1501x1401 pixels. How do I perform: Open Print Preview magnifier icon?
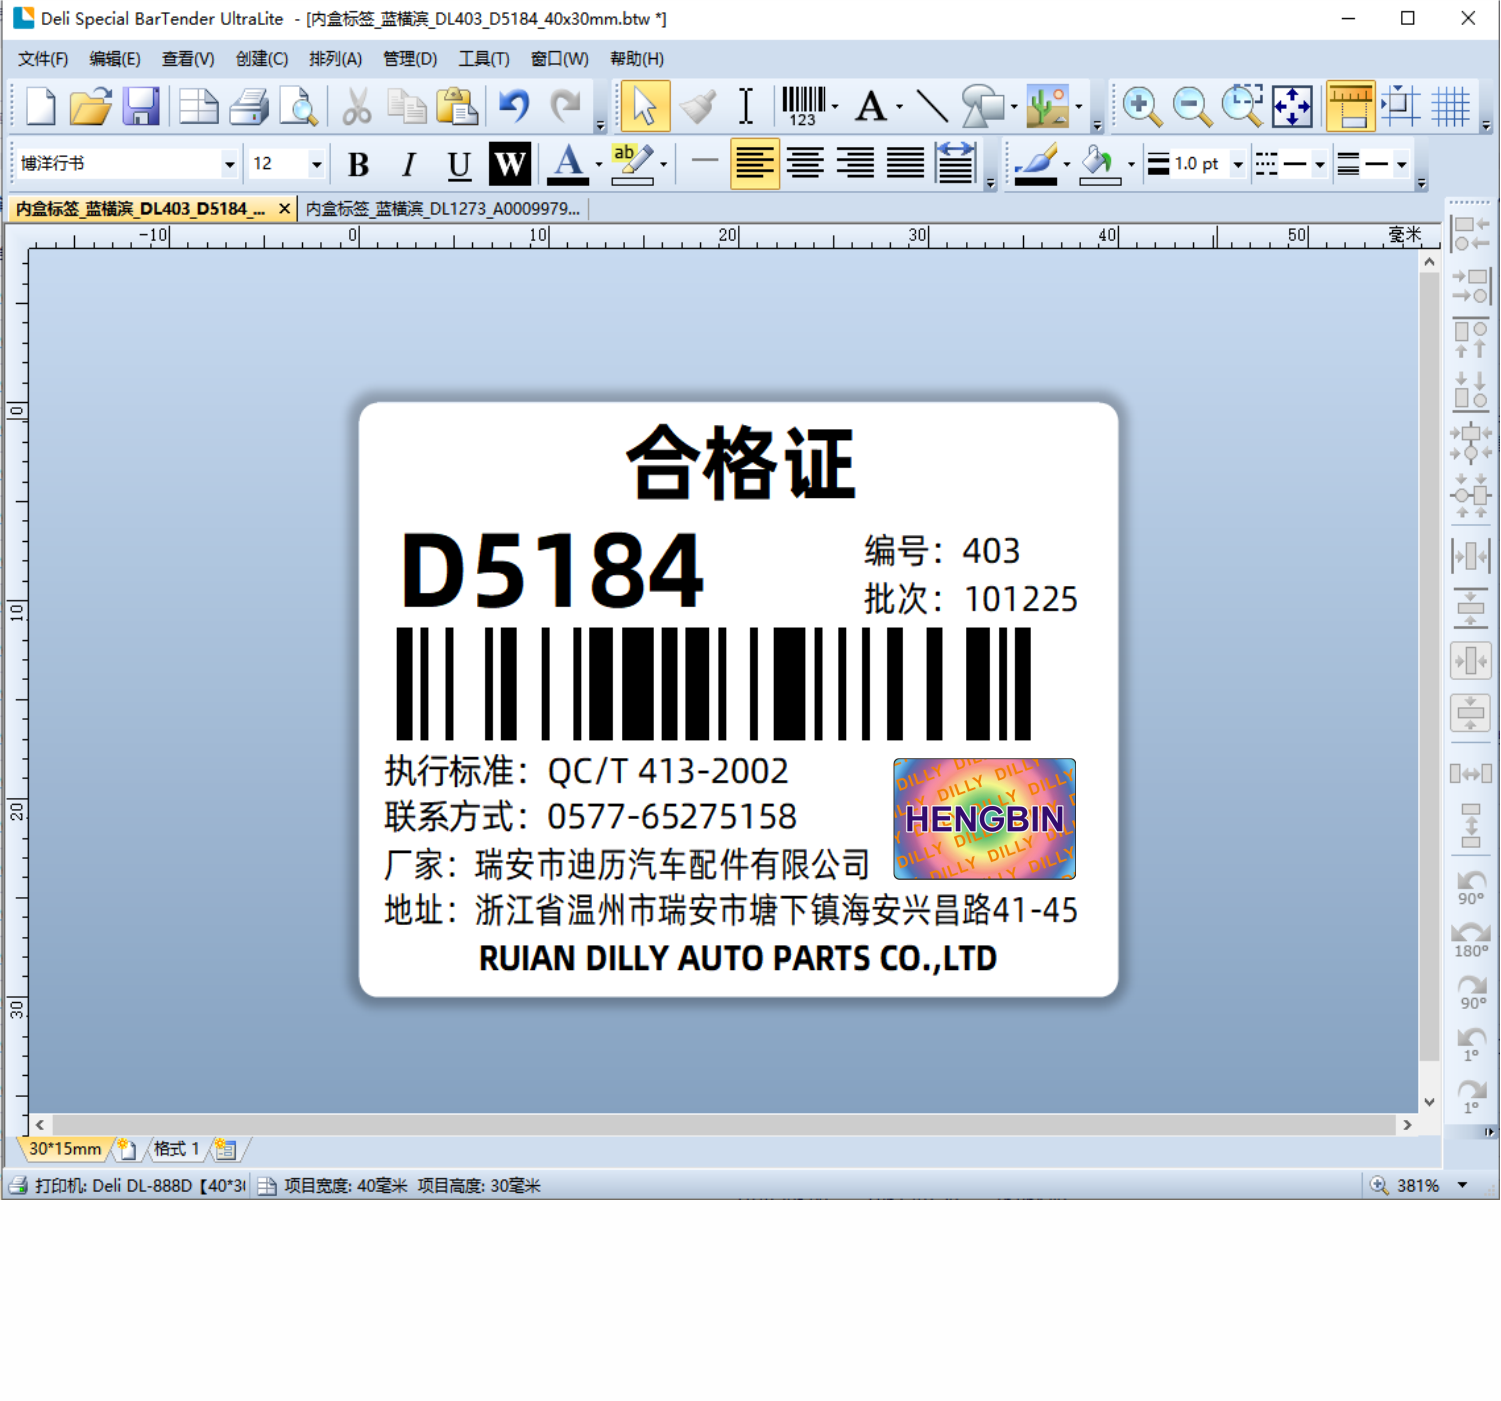298,106
